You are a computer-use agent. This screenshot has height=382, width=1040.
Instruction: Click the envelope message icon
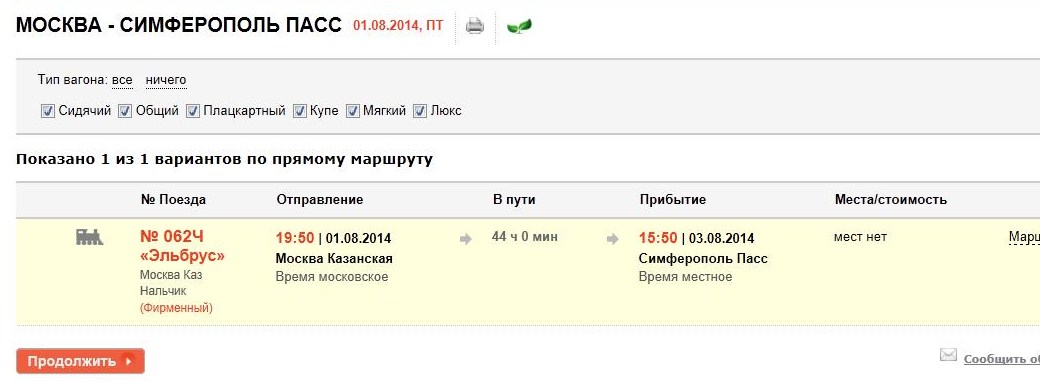(948, 355)
